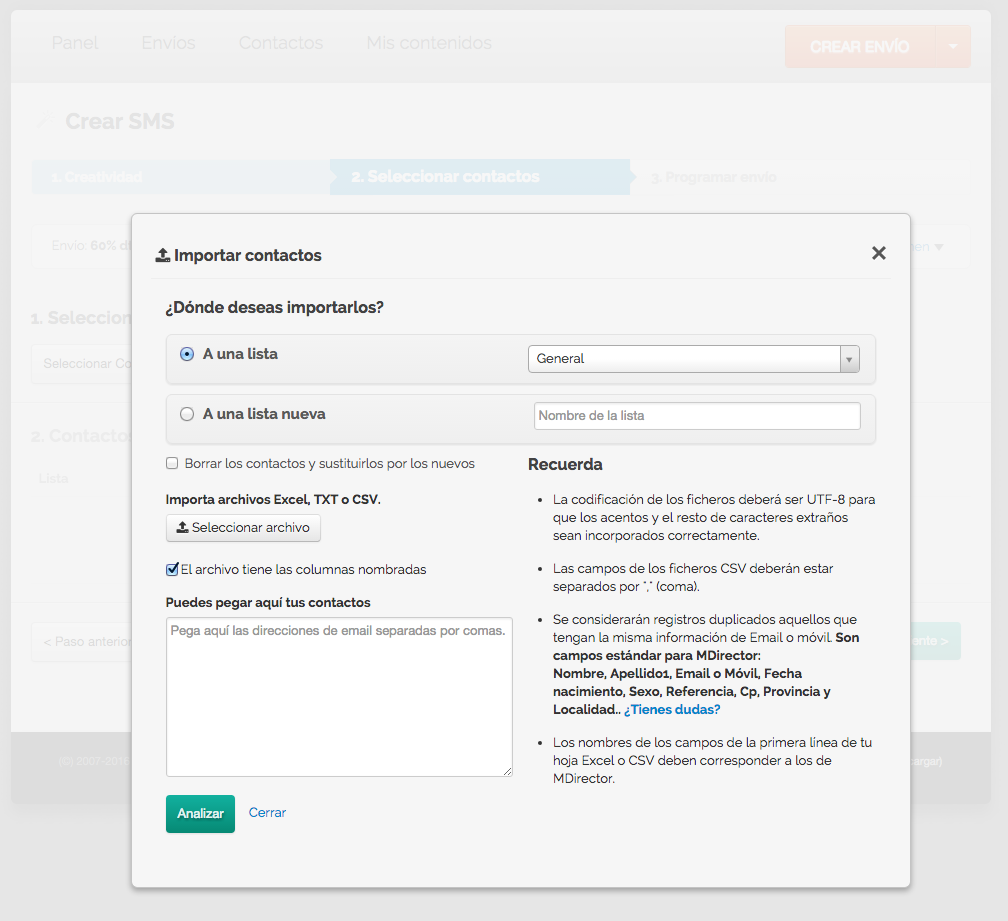1008x921 pixels.
Task: Select the '2. Seleccionar contactos' step tab
Action: (x=480, y=177)
